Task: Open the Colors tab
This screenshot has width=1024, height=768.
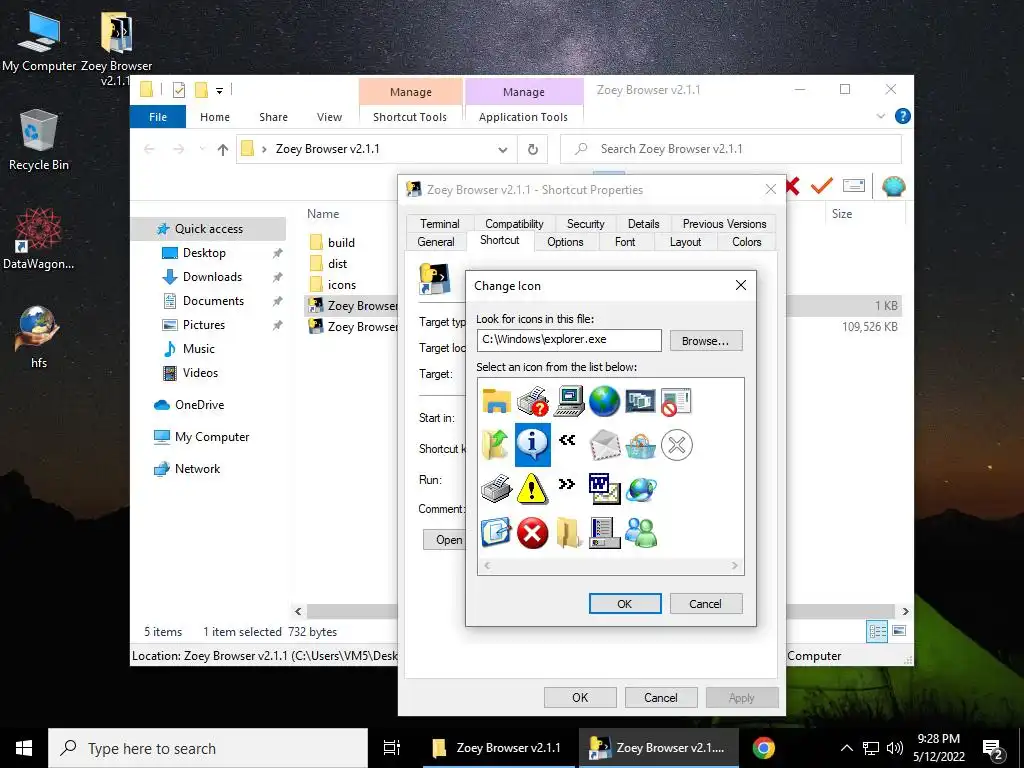Action: pyautogui.click(x=746, y=242)
